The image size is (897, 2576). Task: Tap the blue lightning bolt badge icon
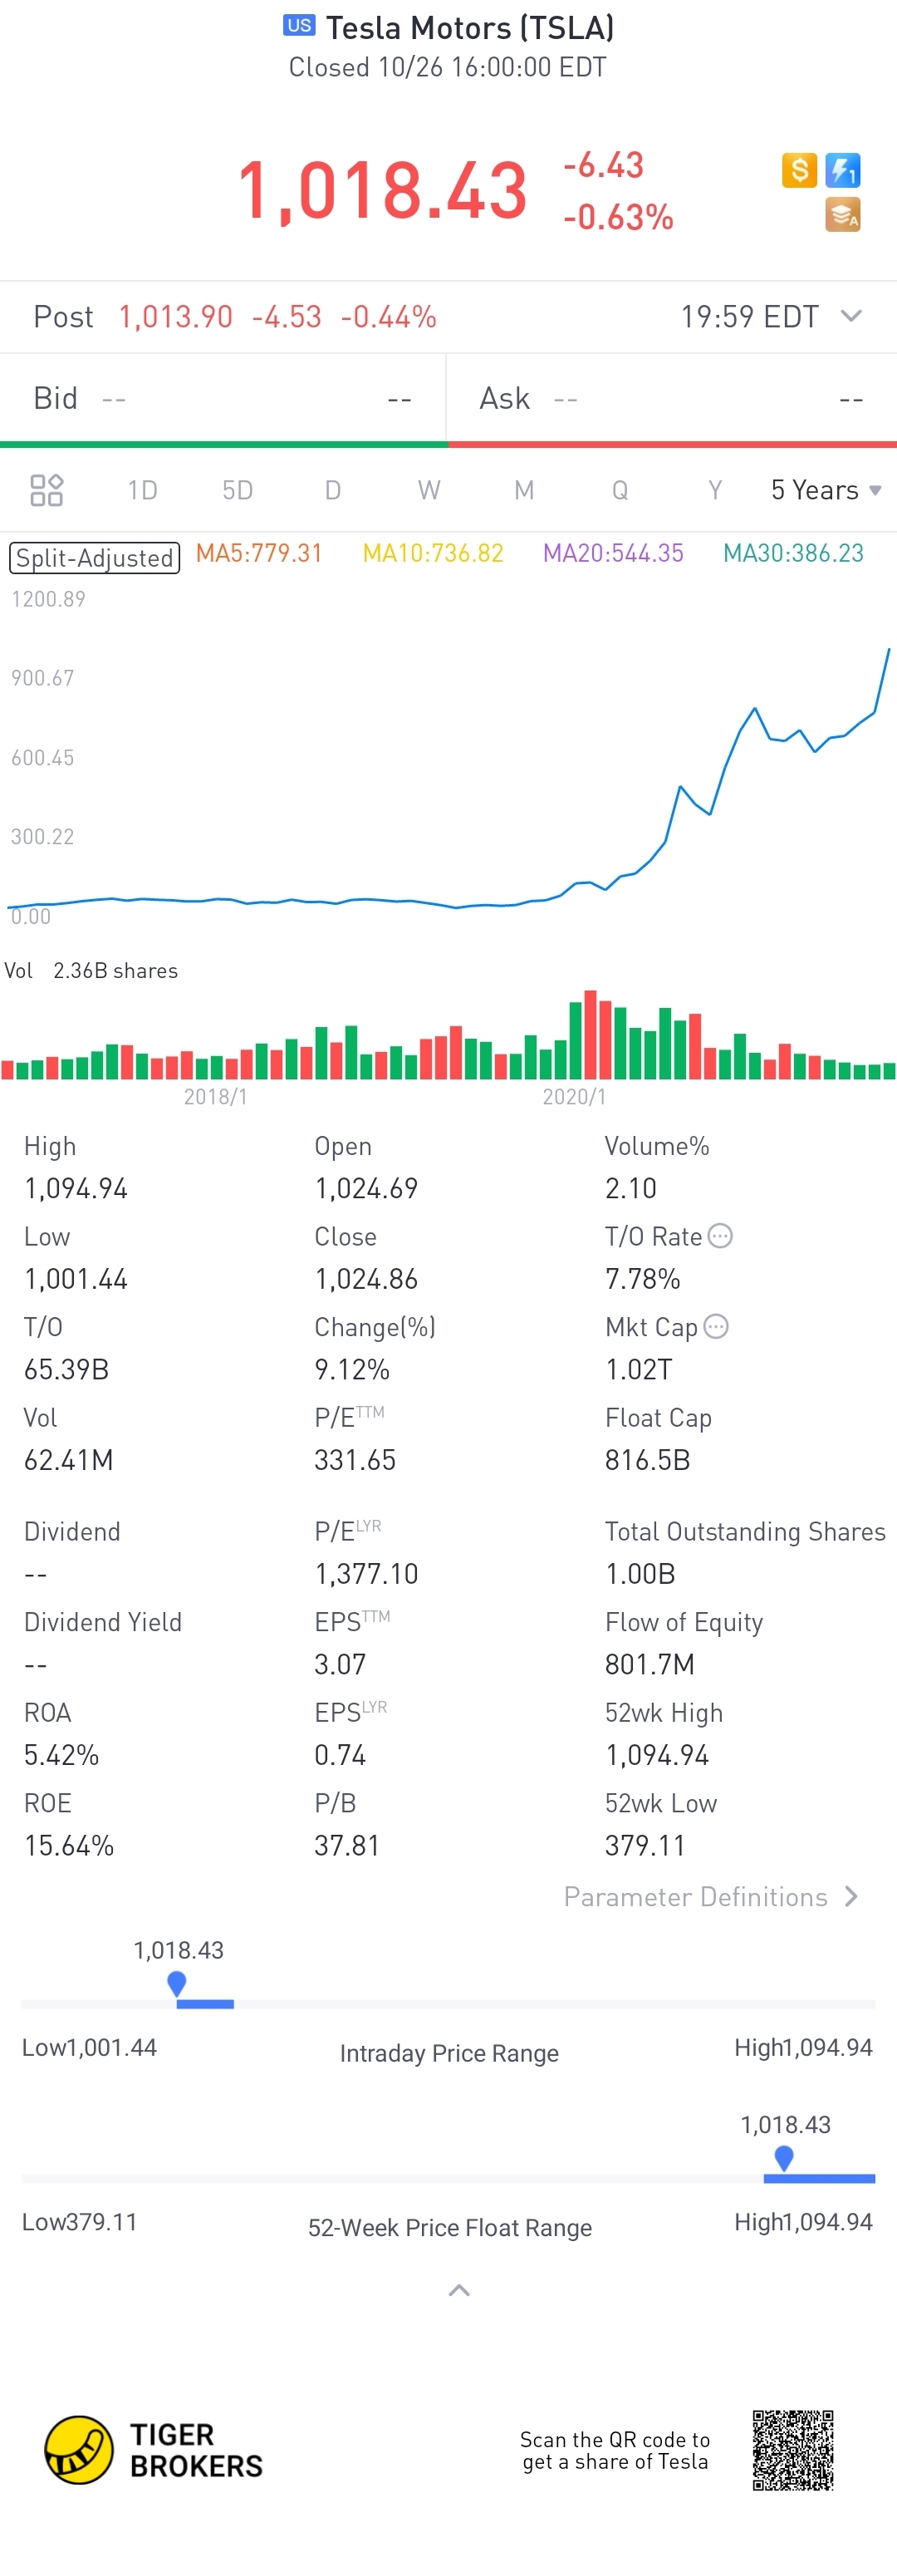click(x=843, y=170)
